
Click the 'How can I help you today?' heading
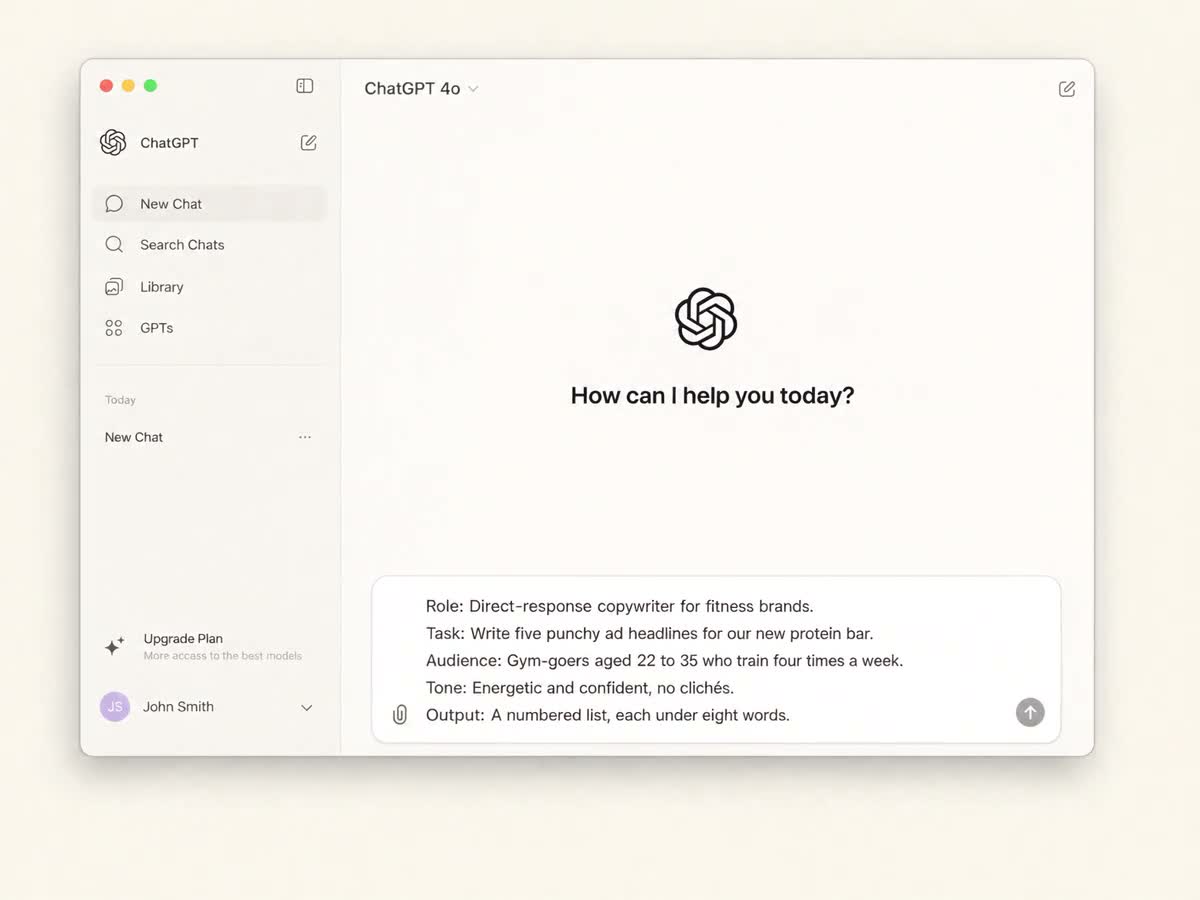712,395
